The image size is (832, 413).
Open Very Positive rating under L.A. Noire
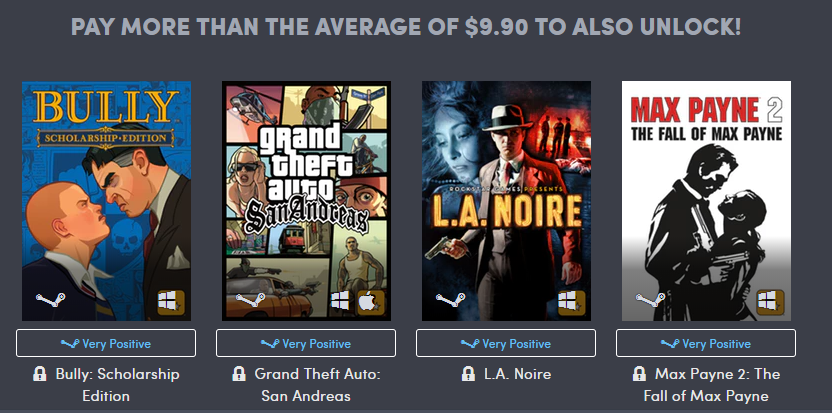(x=506, y=343)
